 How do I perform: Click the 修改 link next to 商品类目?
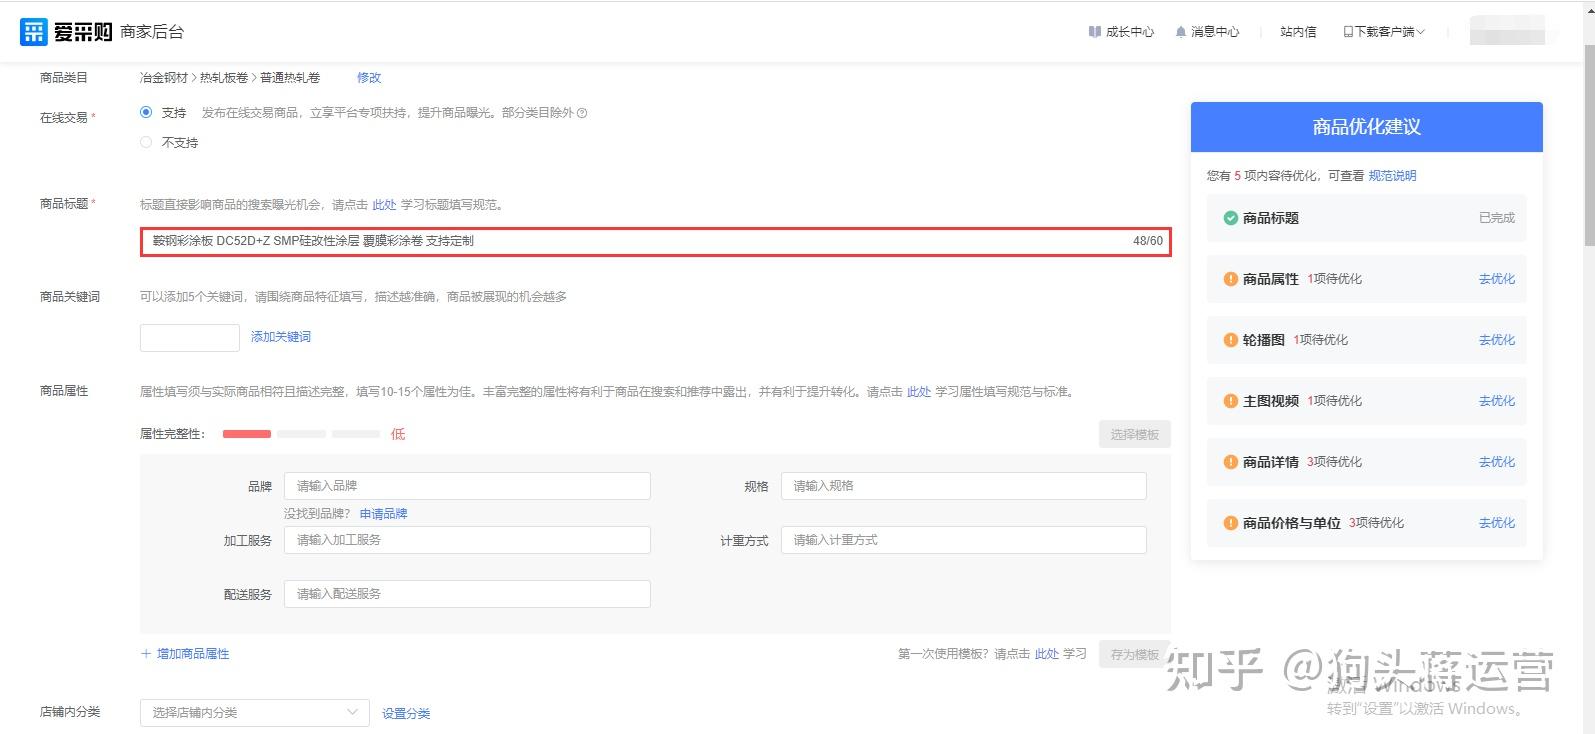(369, 77)
